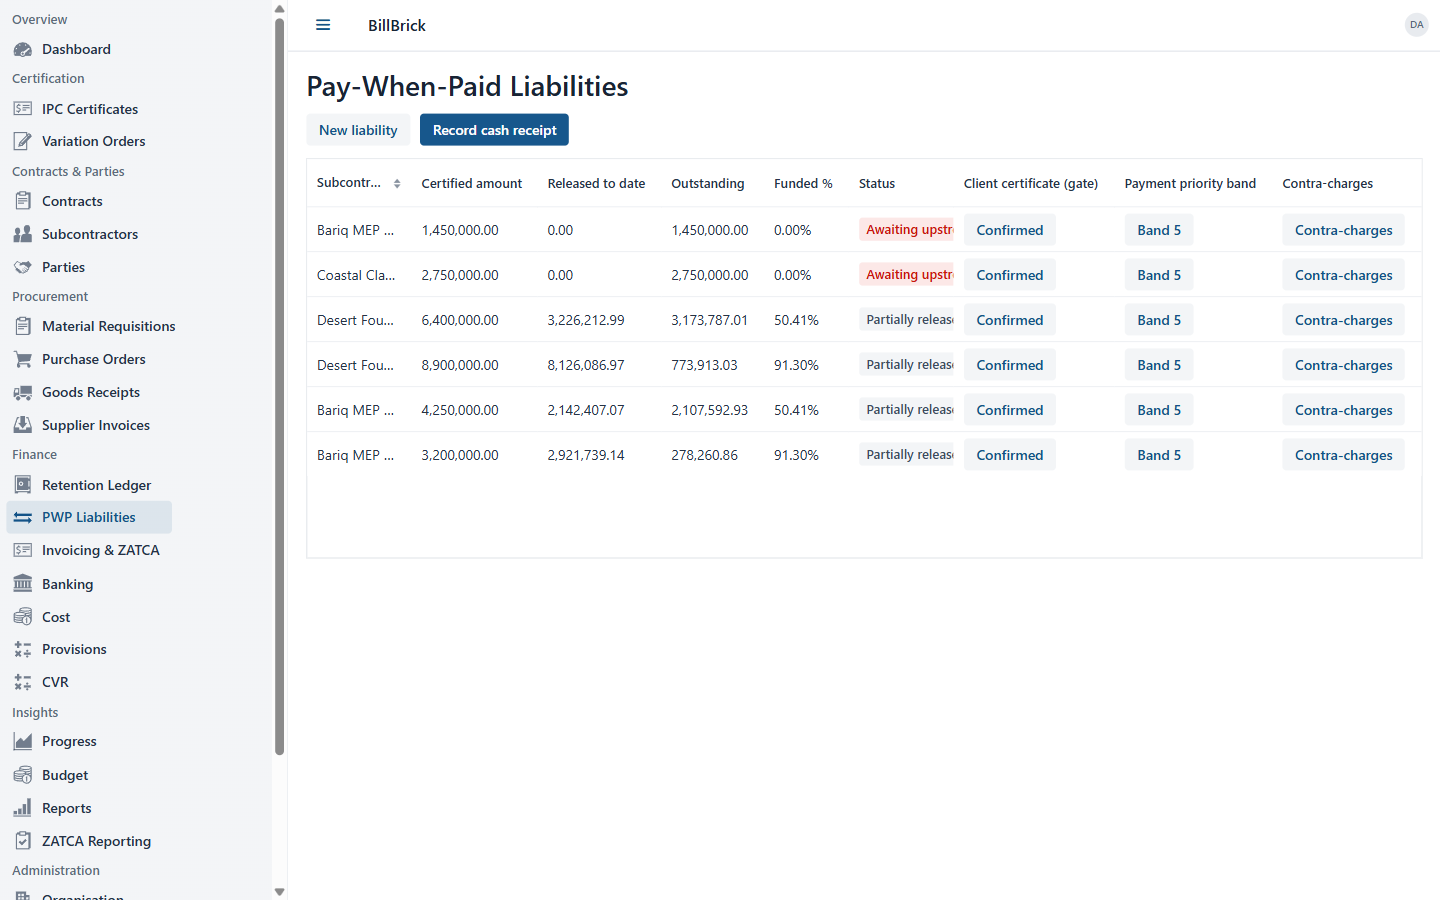Image resolution: width=1440 pixels, height=900 pixels.
Task: Open Contra-charges for the 1,450,000.00 row
Action: (1343, 230)
